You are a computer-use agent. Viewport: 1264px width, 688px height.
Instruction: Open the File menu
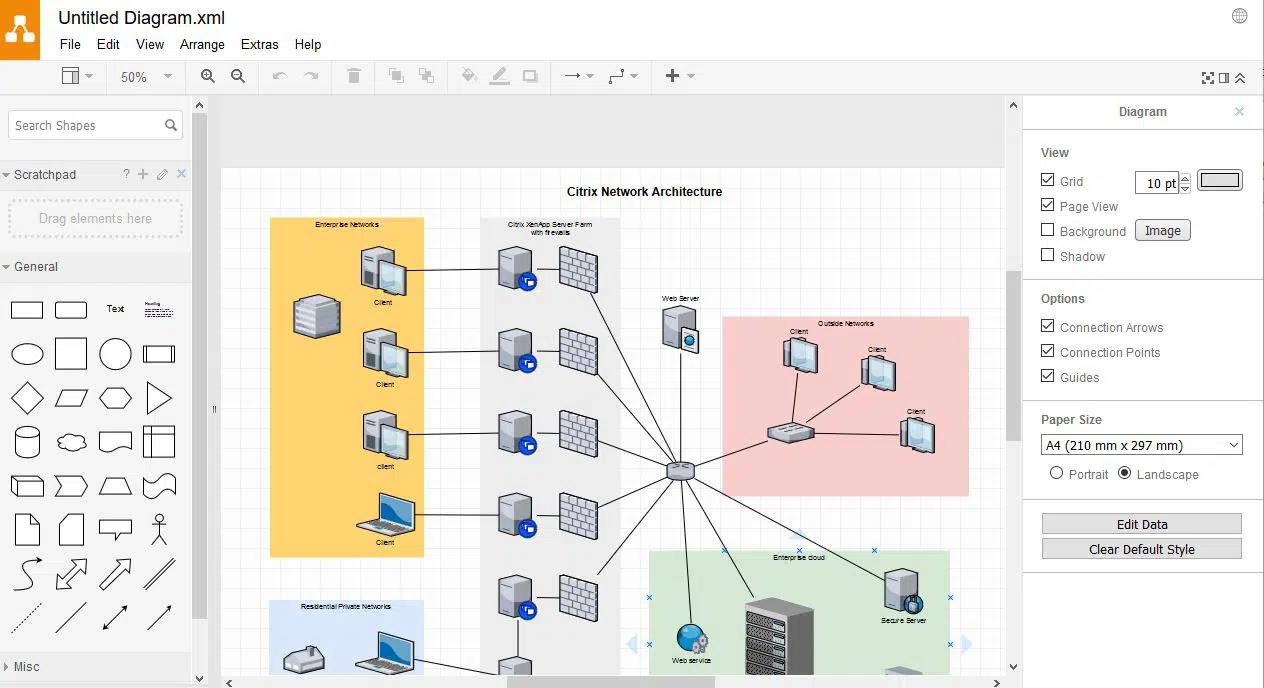tap(70, 44)
